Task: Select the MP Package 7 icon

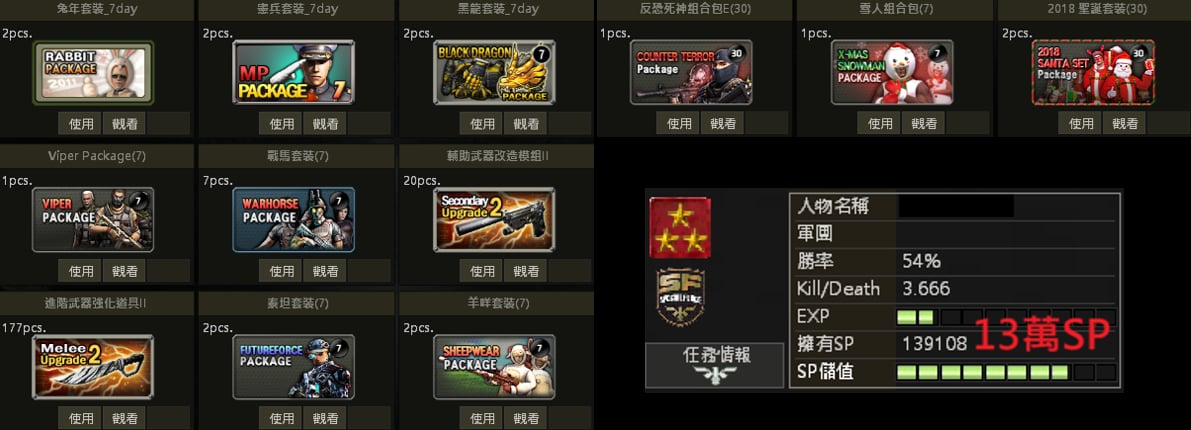Action: tap(293, 73)
